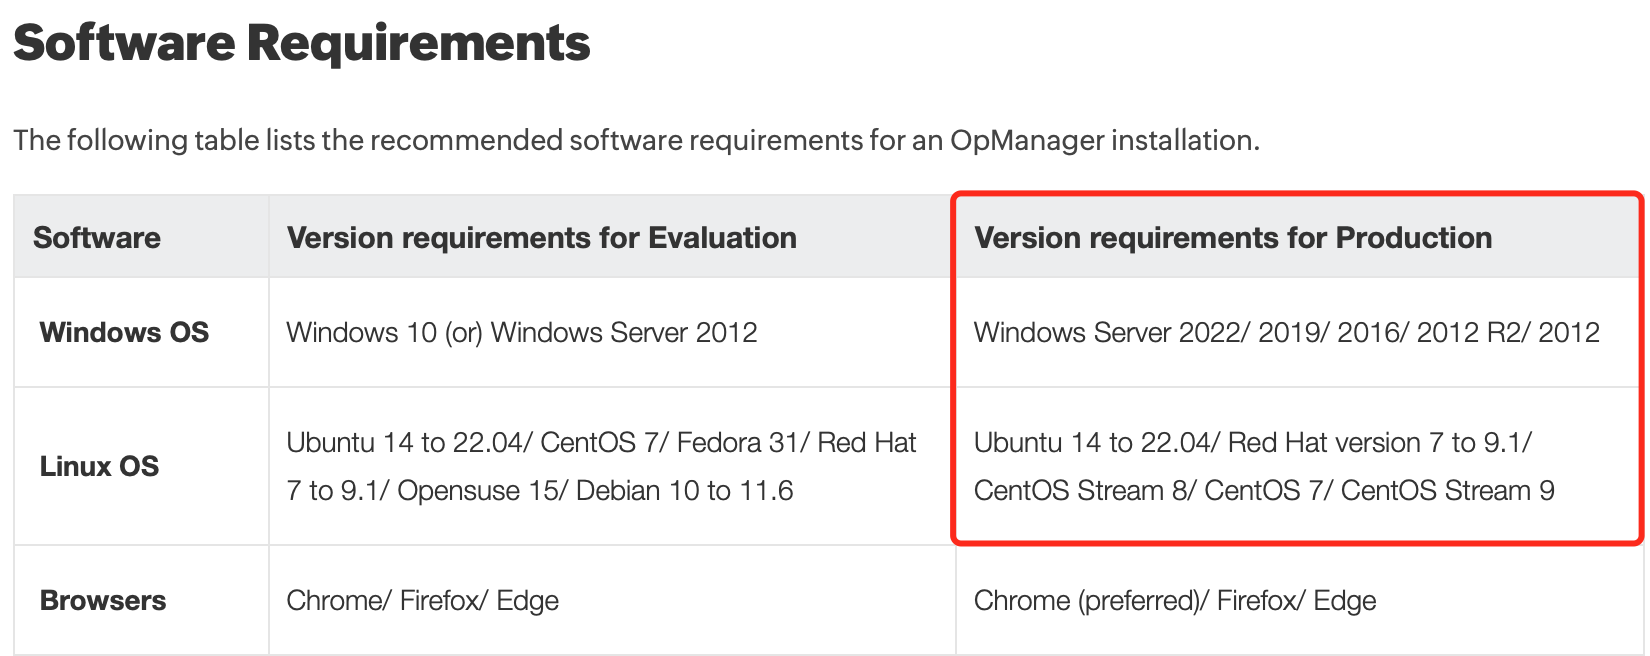Image resolution: width=1650 pixels, height=656 pixels.
Task: Click Windows Server 2012 in evaluation cell
Action: pos(624,332)
